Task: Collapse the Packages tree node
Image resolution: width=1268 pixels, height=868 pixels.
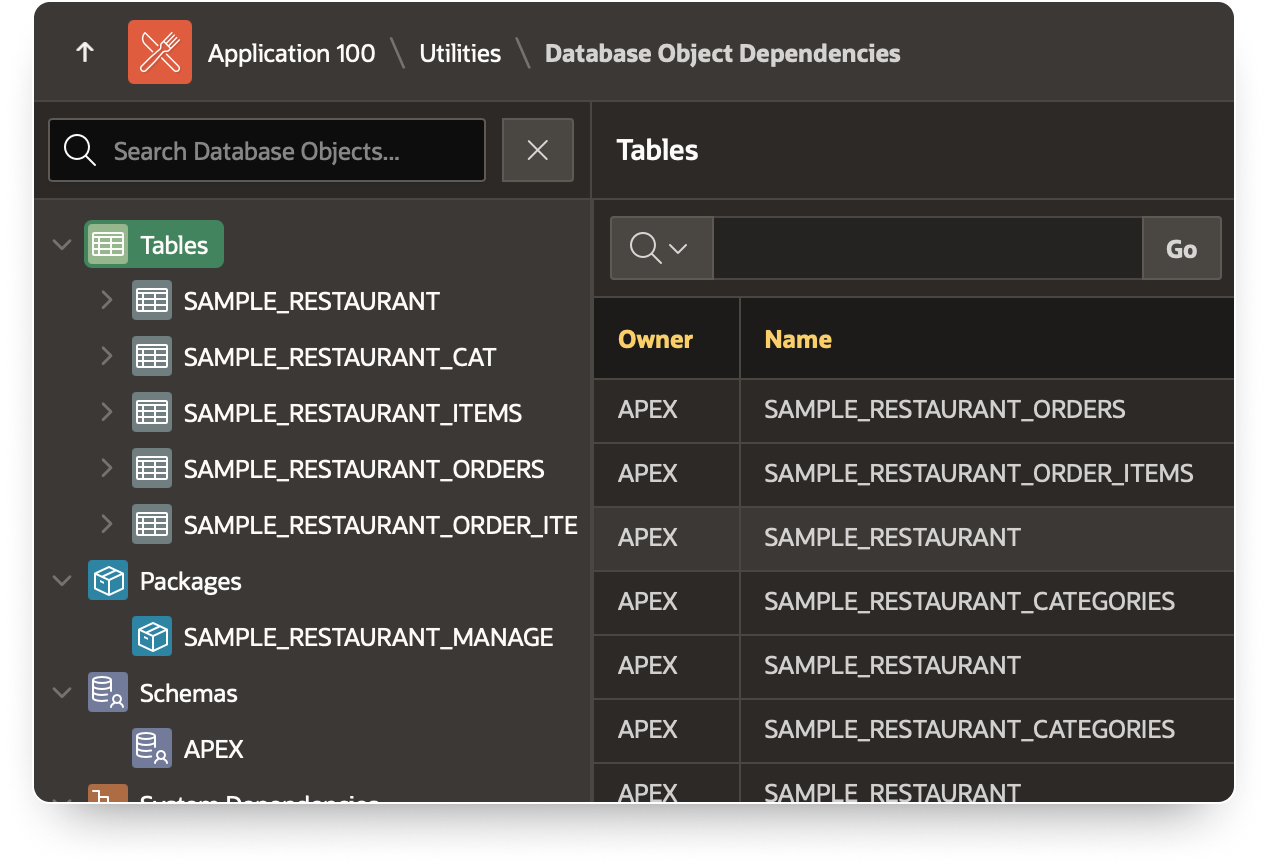Action: tap(61, 580)
